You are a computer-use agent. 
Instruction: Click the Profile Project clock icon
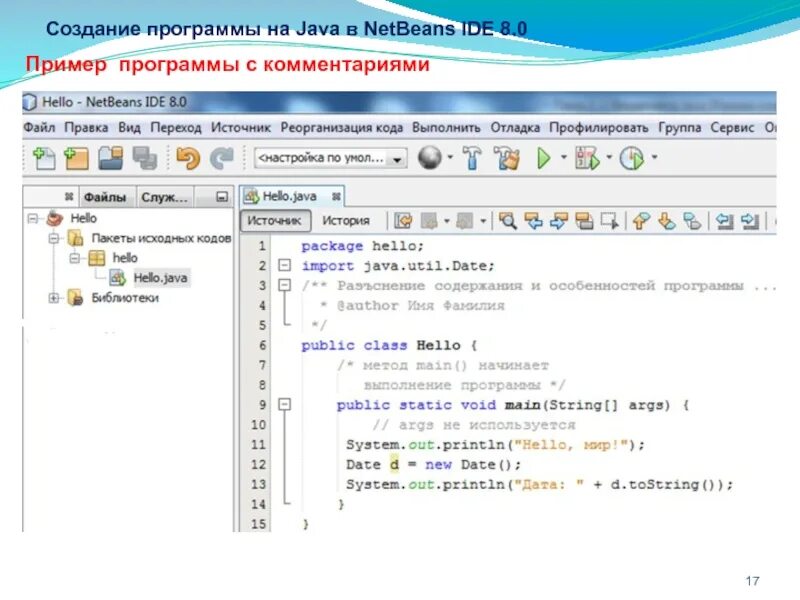point(632,158)
